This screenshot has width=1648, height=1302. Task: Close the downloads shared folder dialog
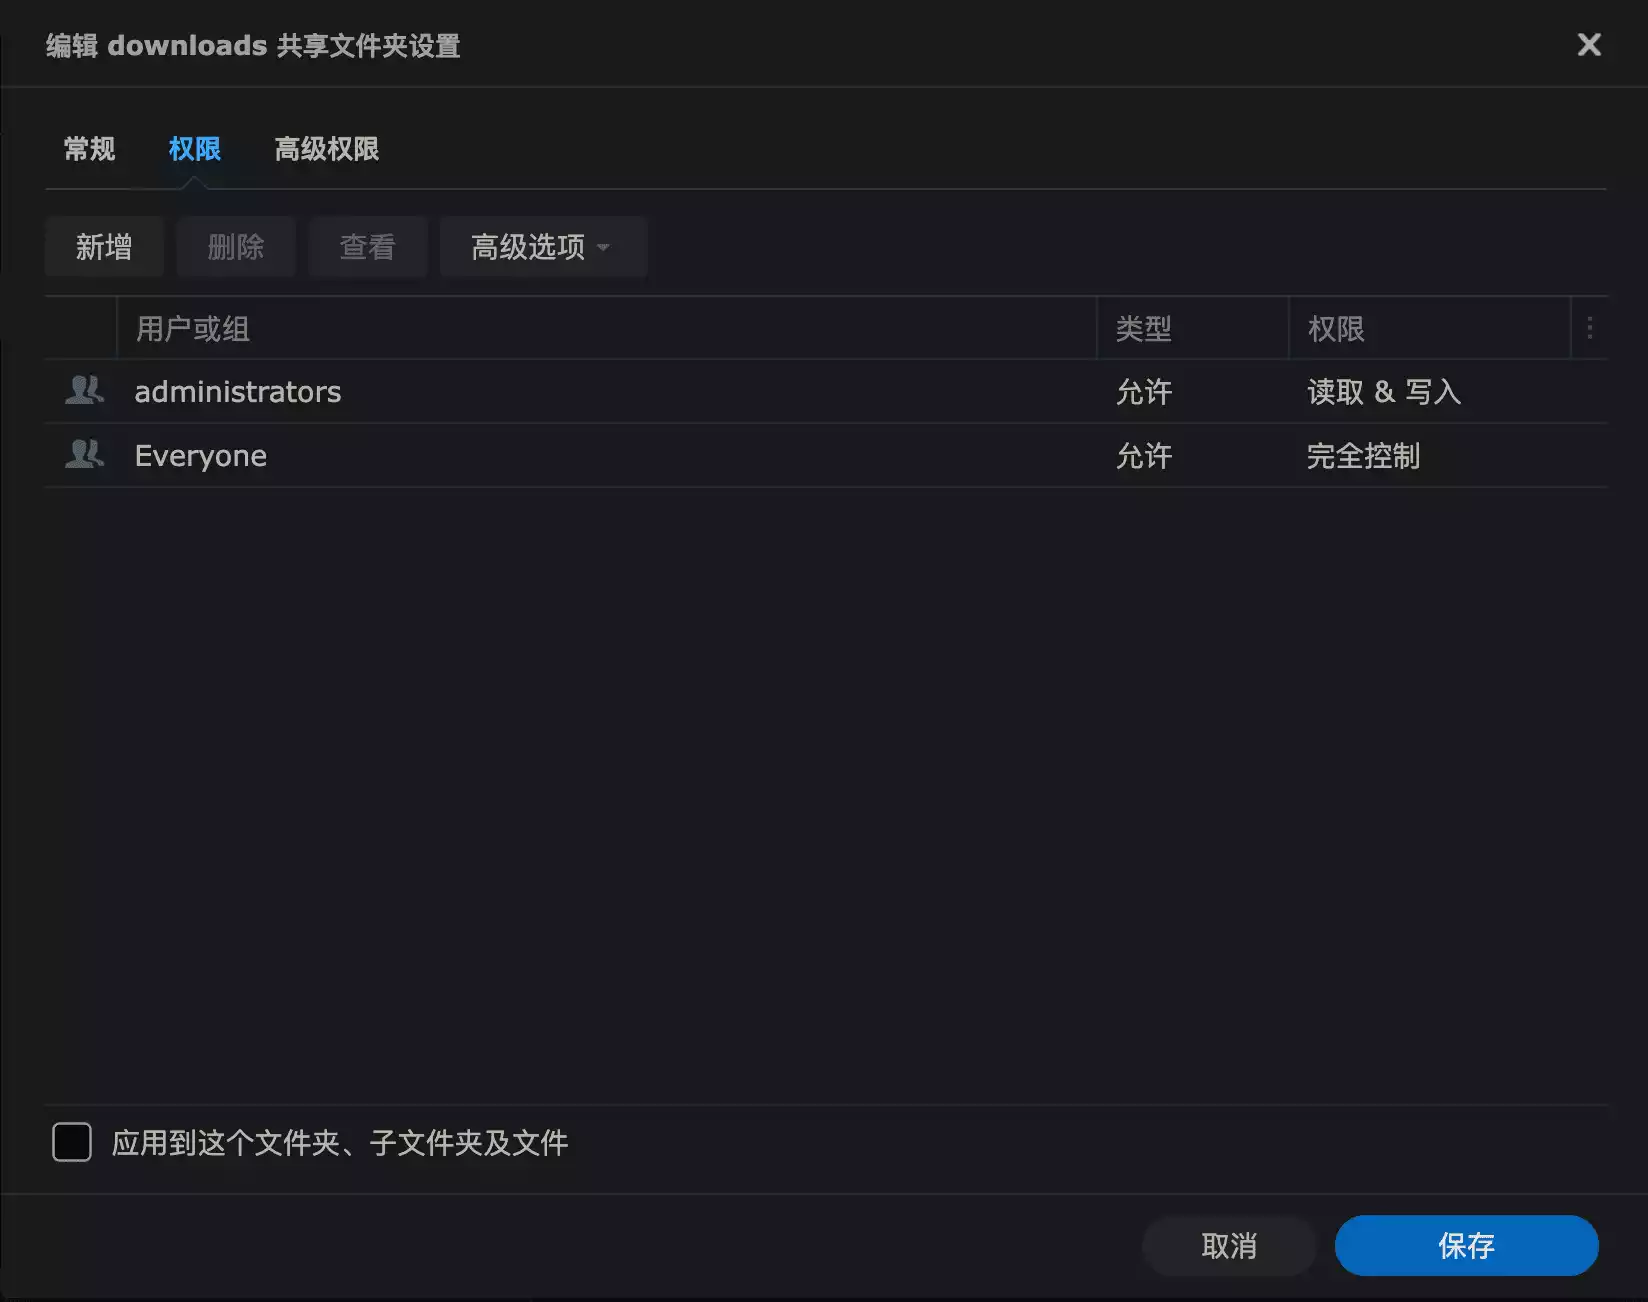(x=1588, y=45)
